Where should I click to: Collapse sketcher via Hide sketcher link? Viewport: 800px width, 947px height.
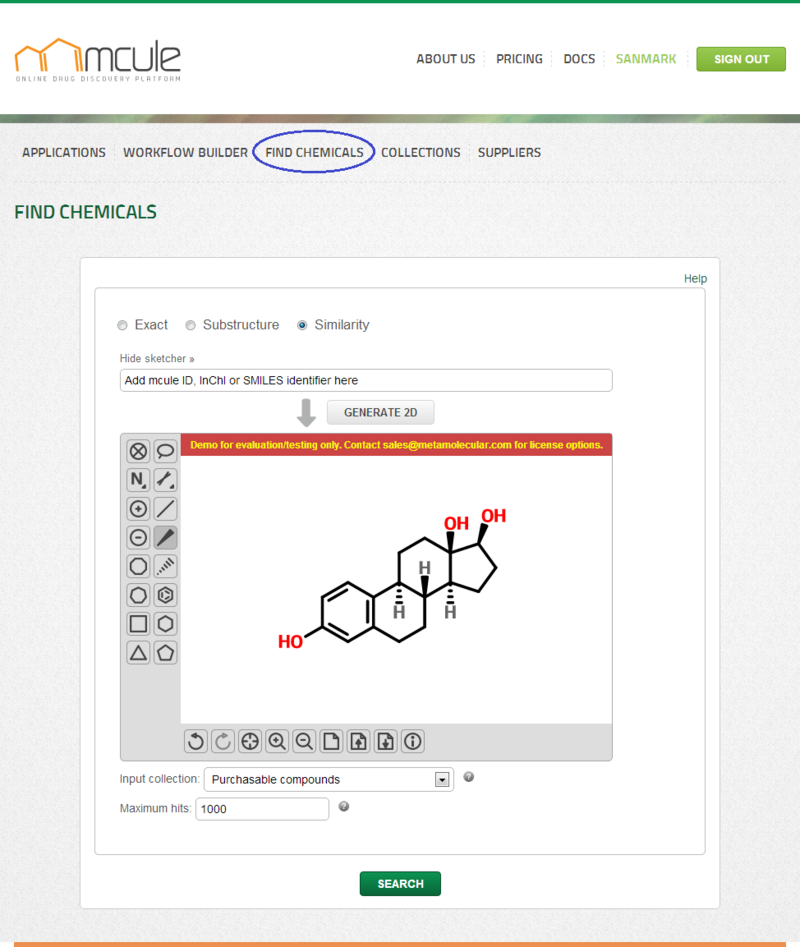pyautogui.click(x=157, y=358)
